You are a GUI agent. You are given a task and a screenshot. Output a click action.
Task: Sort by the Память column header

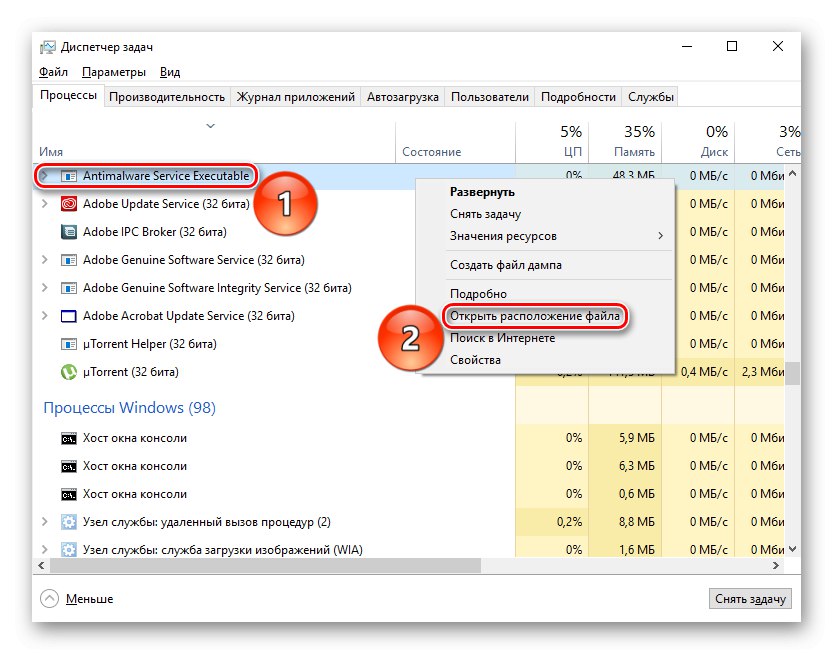pyautogui.click(x=625, y=140)
